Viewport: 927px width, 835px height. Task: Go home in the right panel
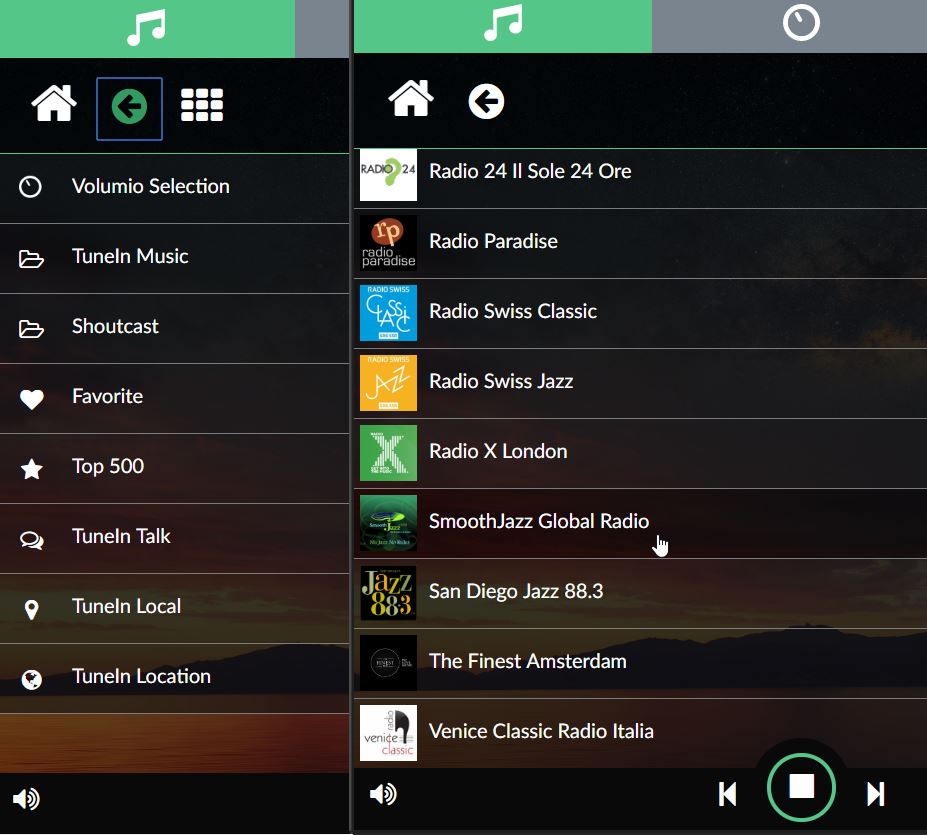click(410, 99)
